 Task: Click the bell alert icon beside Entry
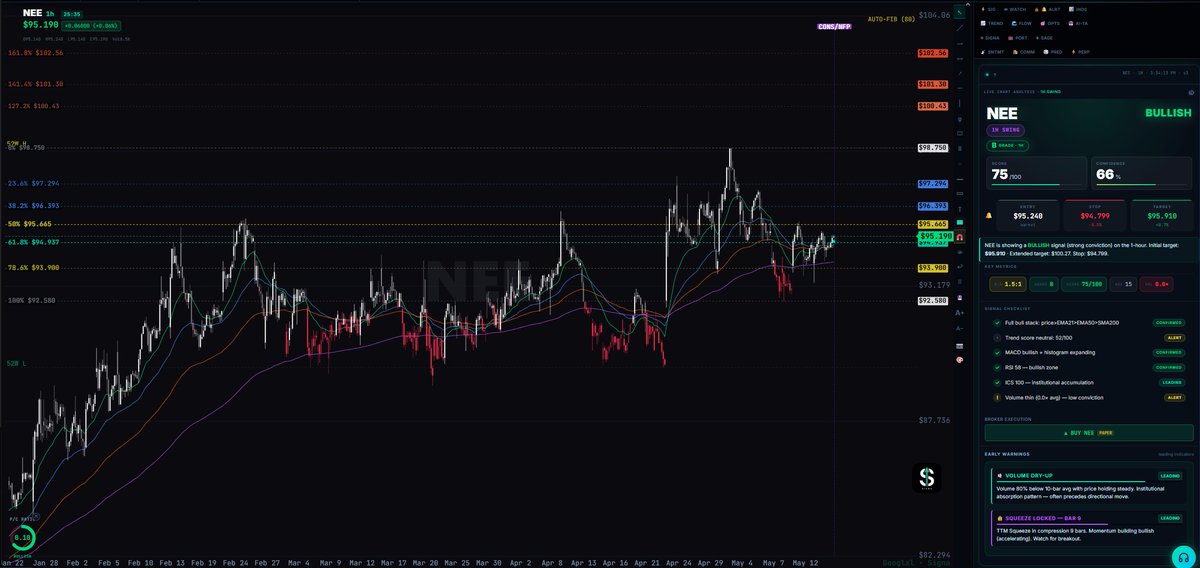tap(988, 216)
